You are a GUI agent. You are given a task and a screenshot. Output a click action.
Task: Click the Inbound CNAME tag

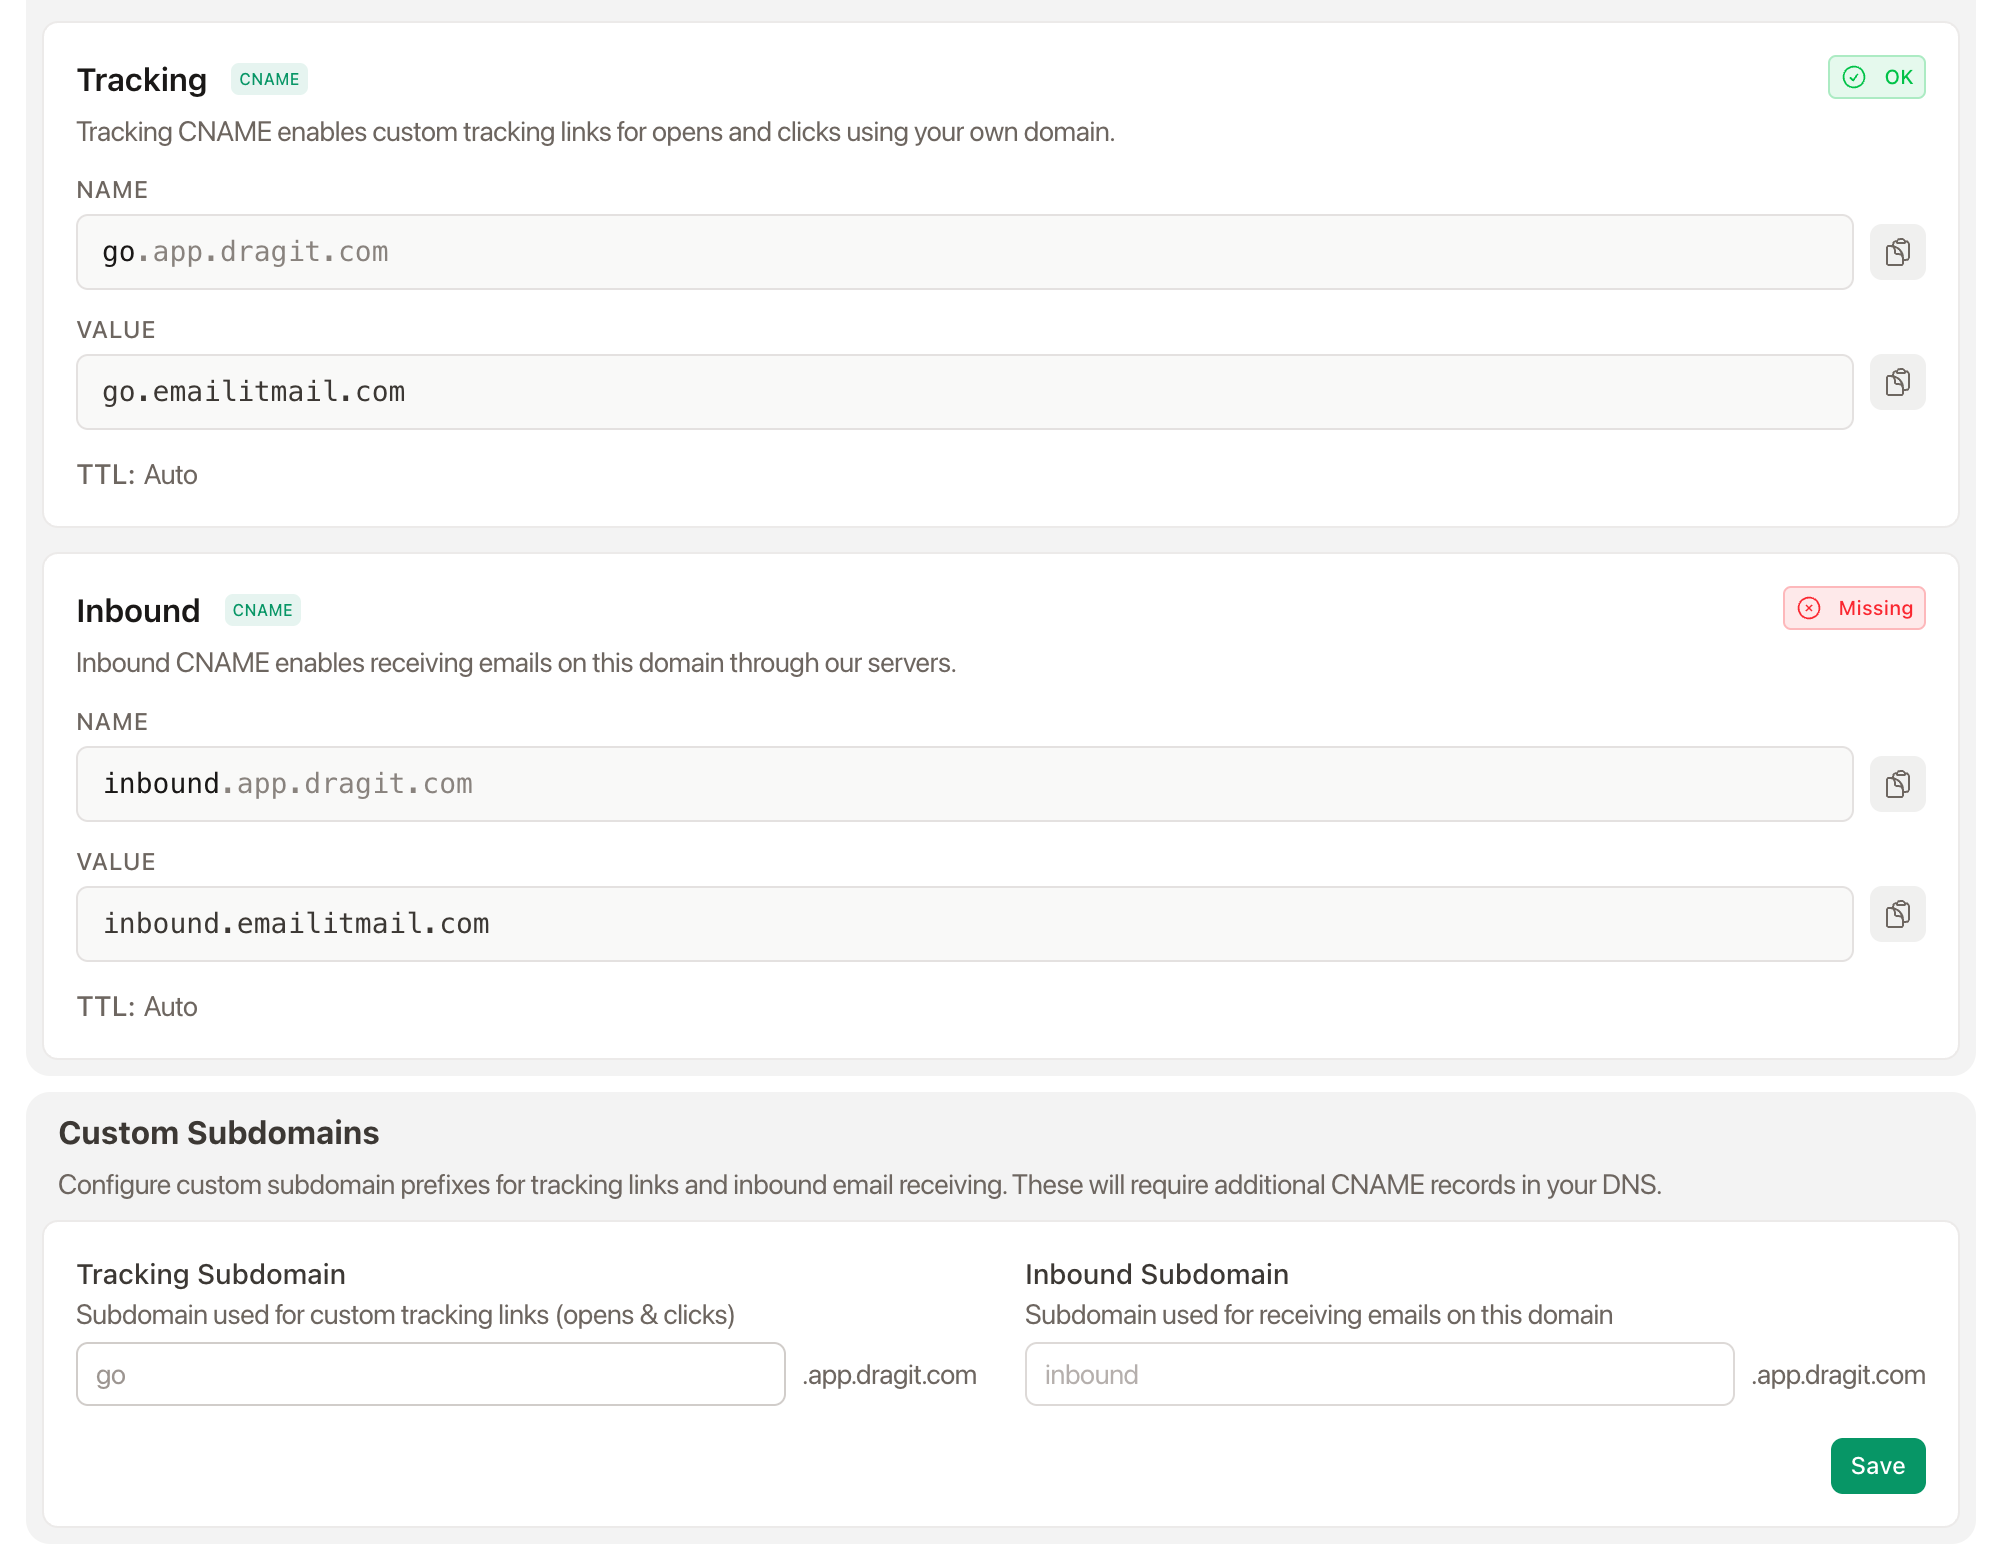262,610
